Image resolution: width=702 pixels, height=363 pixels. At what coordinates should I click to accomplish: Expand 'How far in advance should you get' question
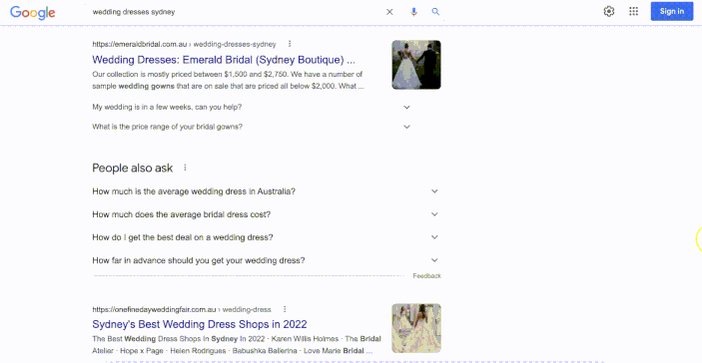[x=265, y=261]
